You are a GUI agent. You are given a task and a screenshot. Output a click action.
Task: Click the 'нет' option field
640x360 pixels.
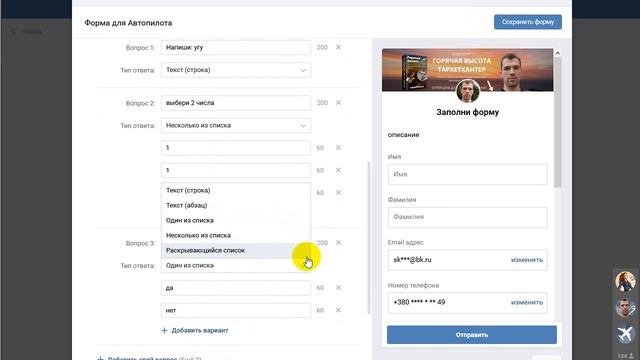[x=236, y=310]
